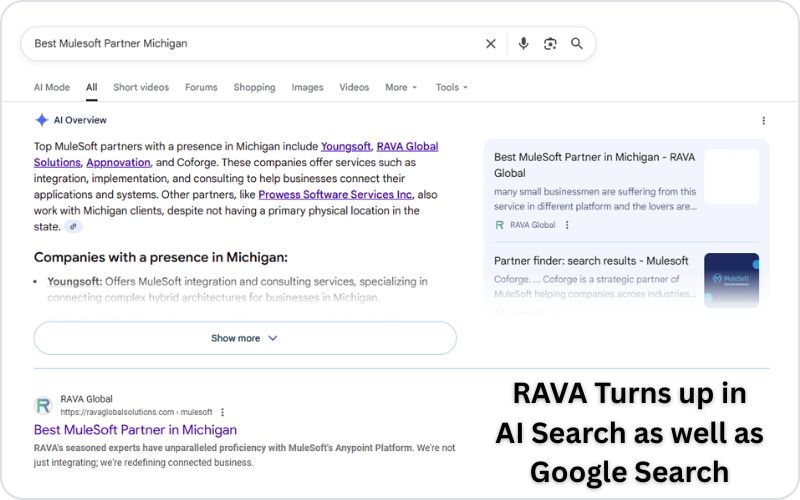Clear the search box with the X icon
This screenshot has width=800, height=500.
(491, 44)
